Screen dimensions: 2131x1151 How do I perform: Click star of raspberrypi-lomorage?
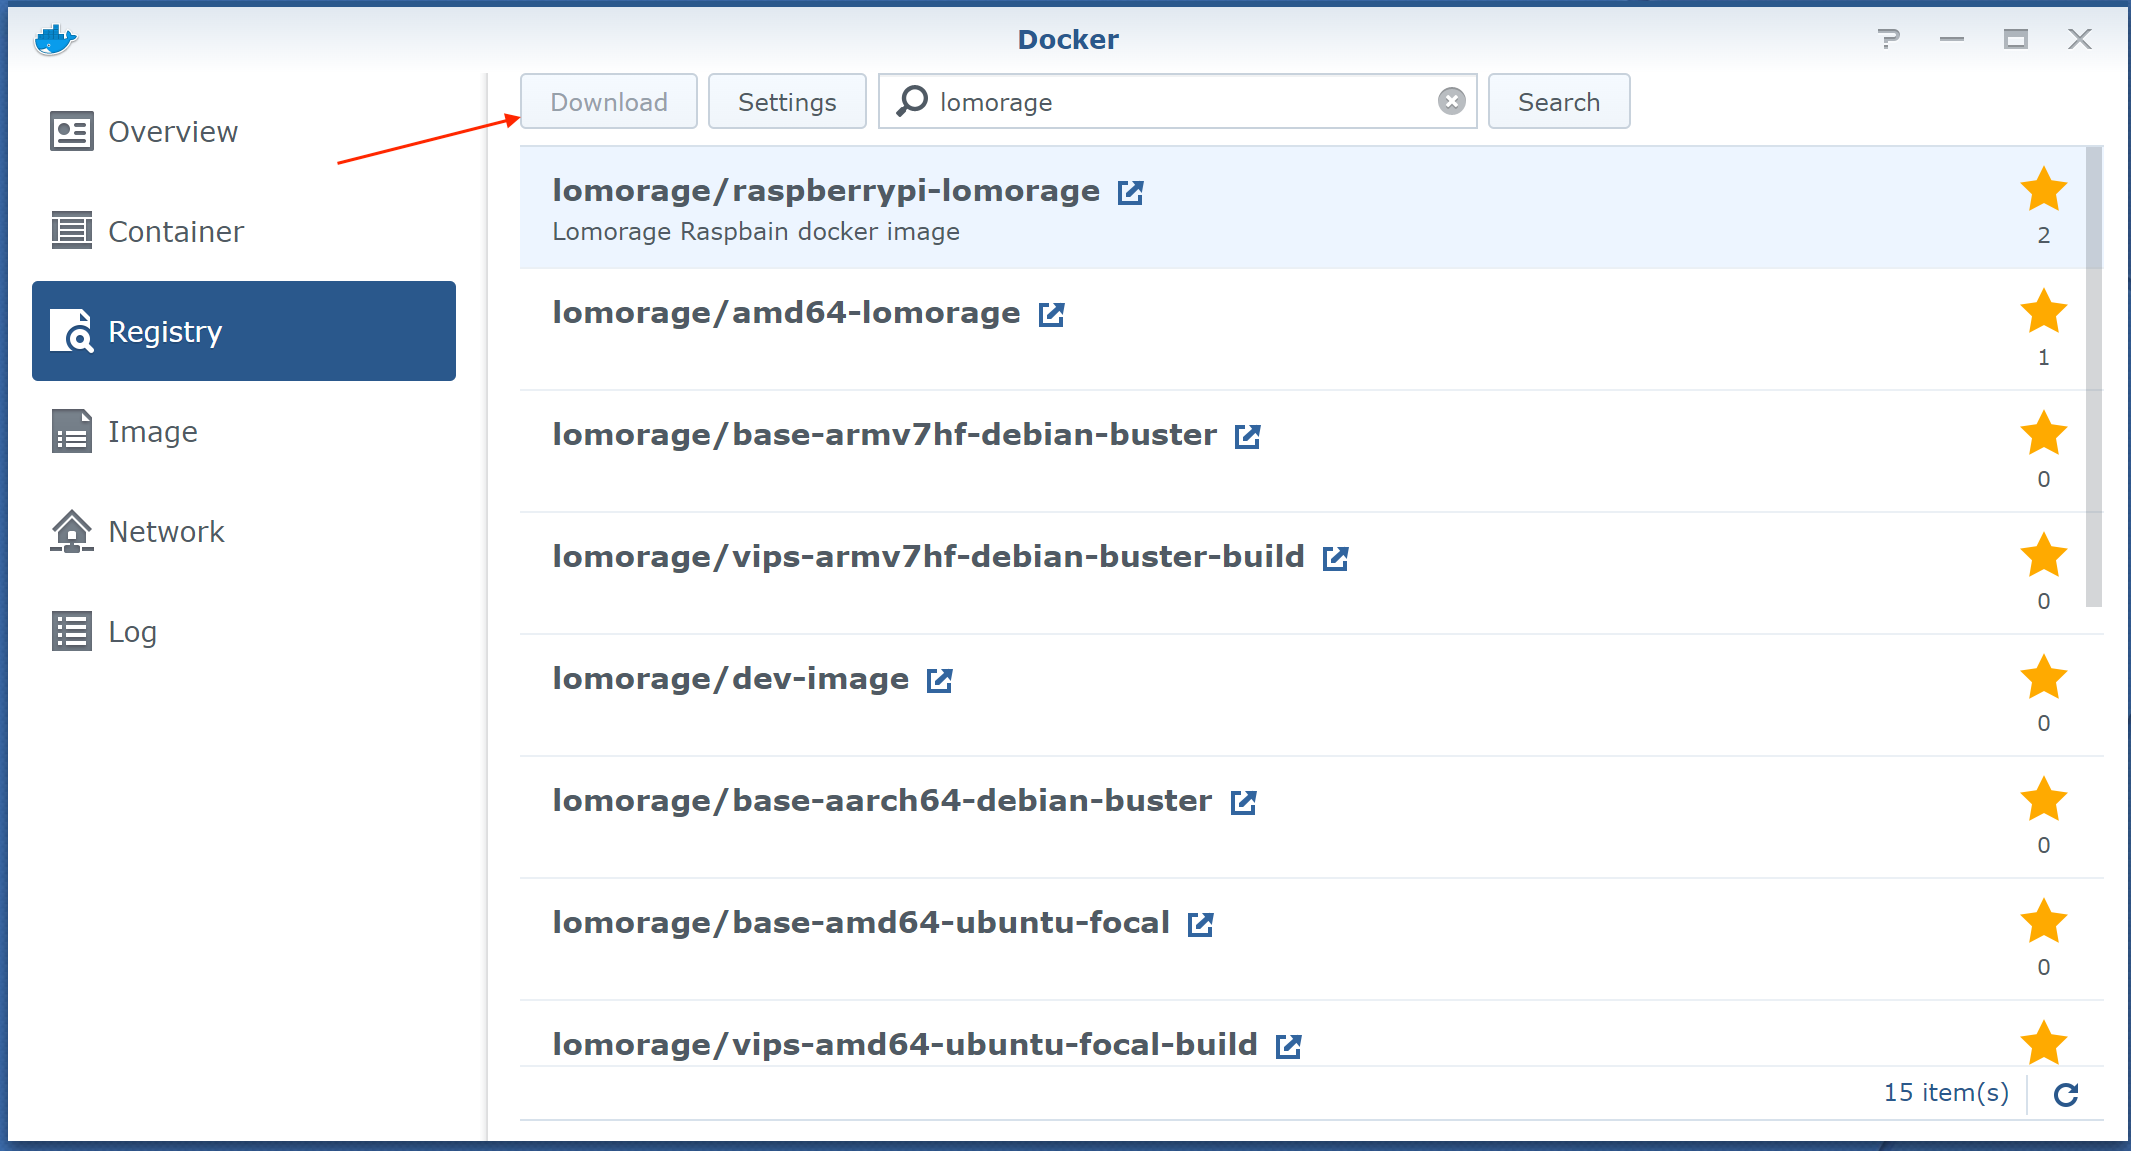click(2044, 189)
